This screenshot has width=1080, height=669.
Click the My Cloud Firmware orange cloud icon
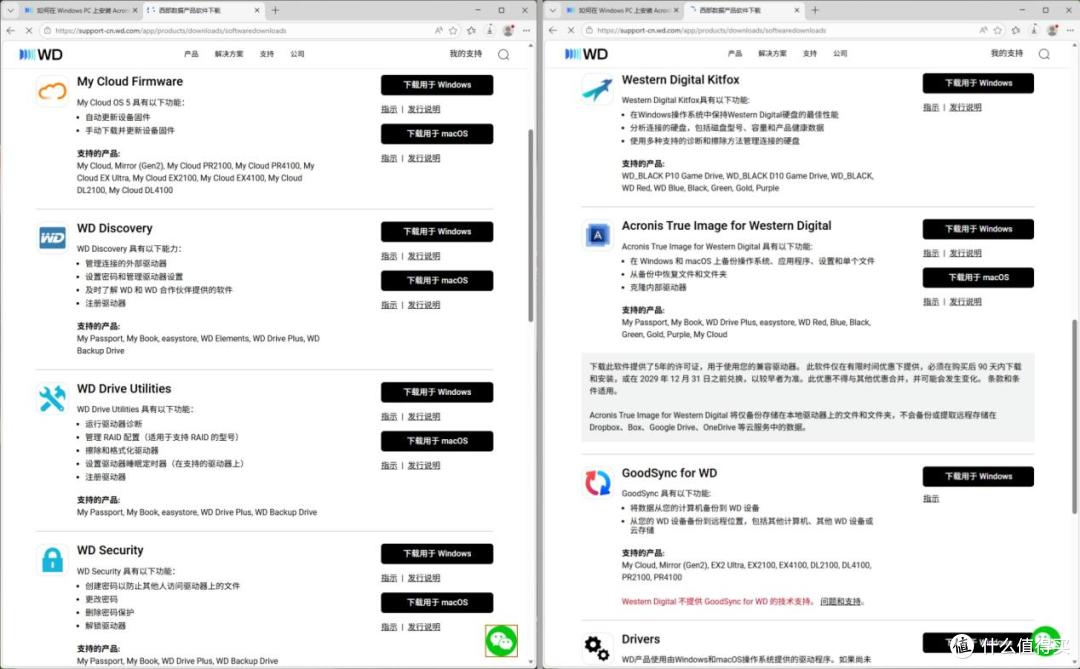point(52,90)
